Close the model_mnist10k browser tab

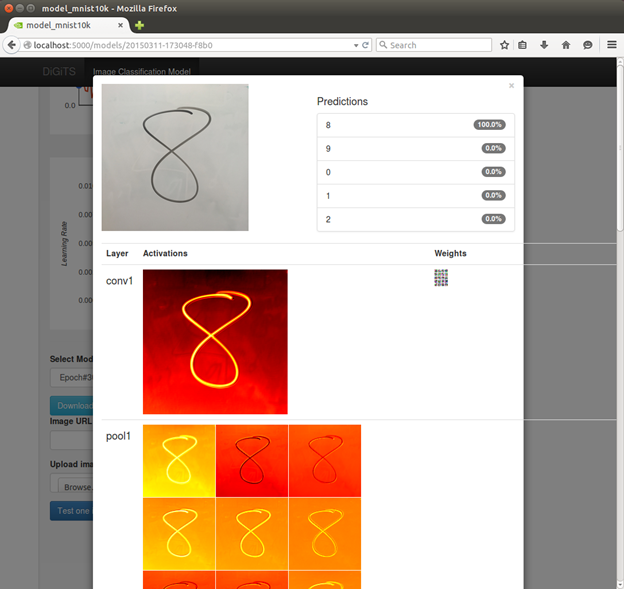pyautogui.click(x=121, y=25)
